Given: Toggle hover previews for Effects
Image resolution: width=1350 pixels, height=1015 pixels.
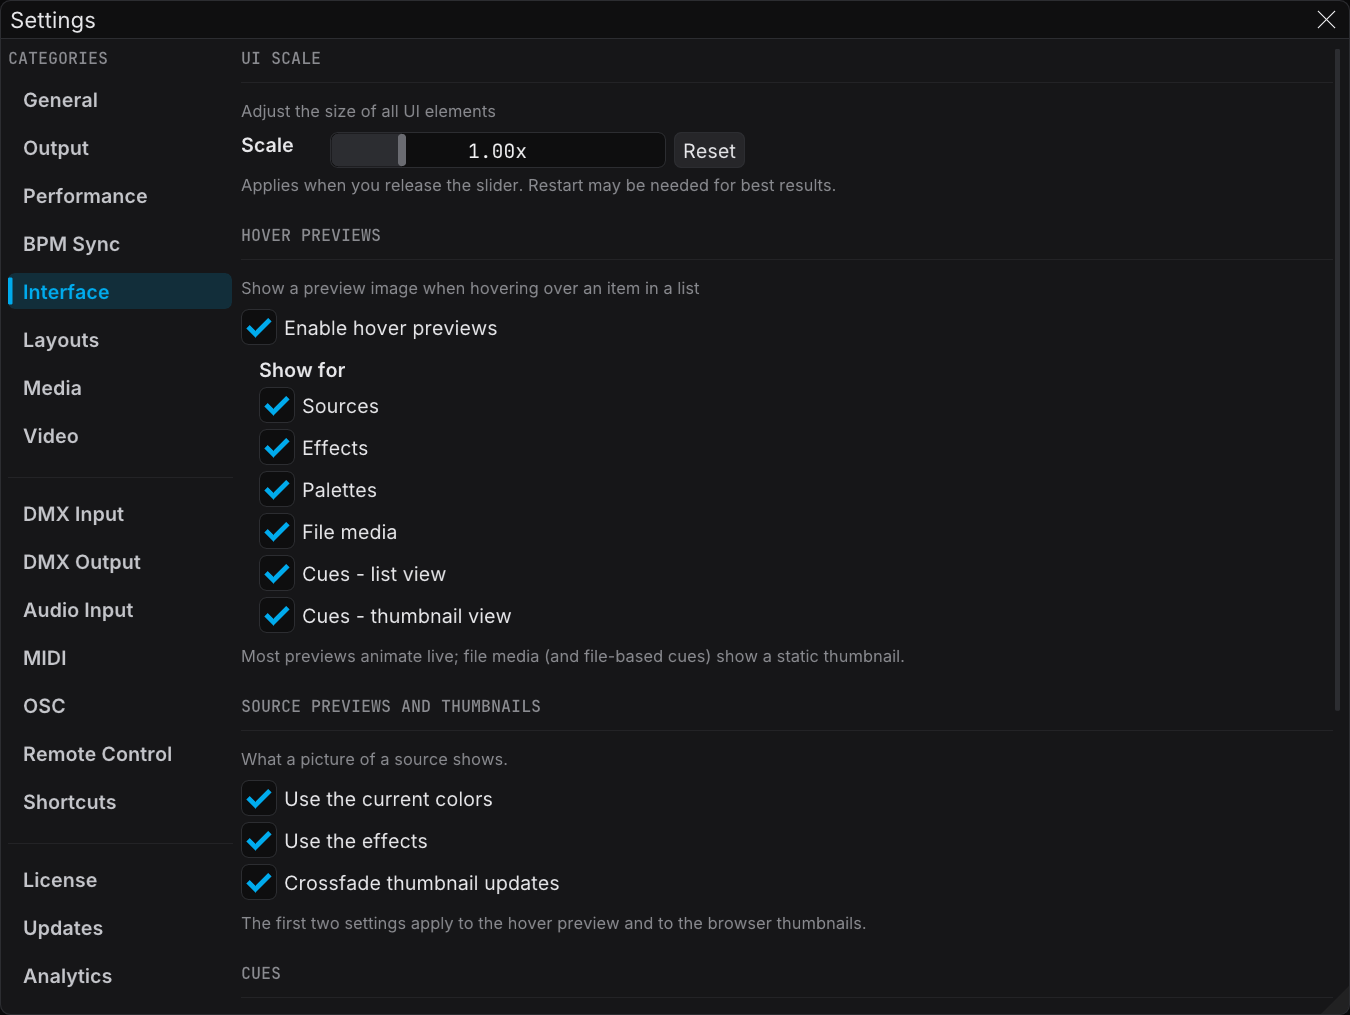Looking at the screenshot, I should click(x=277, y=448).
